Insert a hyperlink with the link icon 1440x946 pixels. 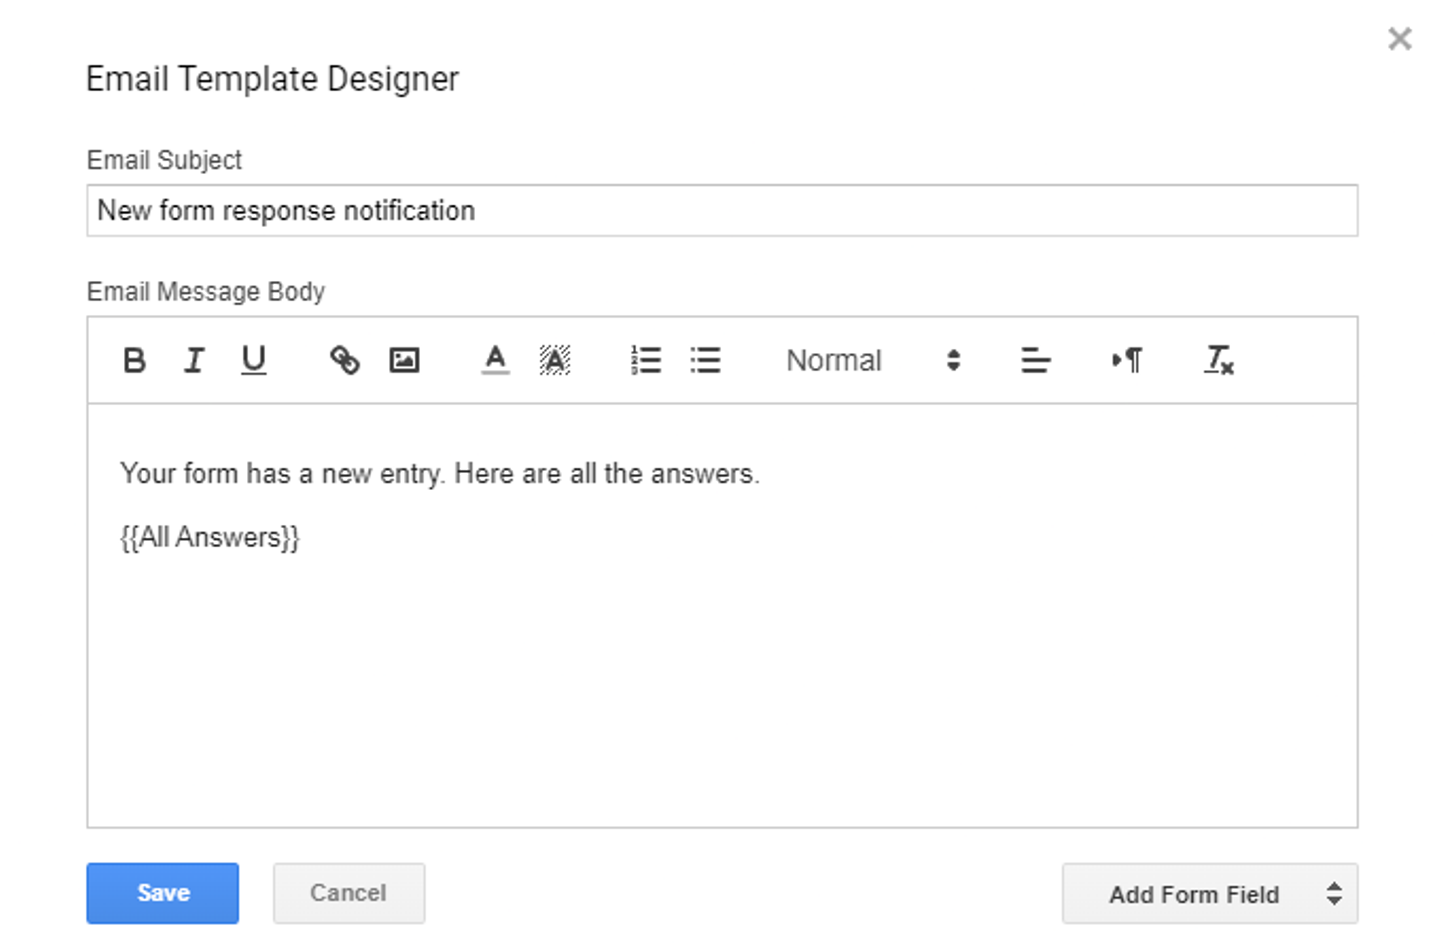point(345,360)
